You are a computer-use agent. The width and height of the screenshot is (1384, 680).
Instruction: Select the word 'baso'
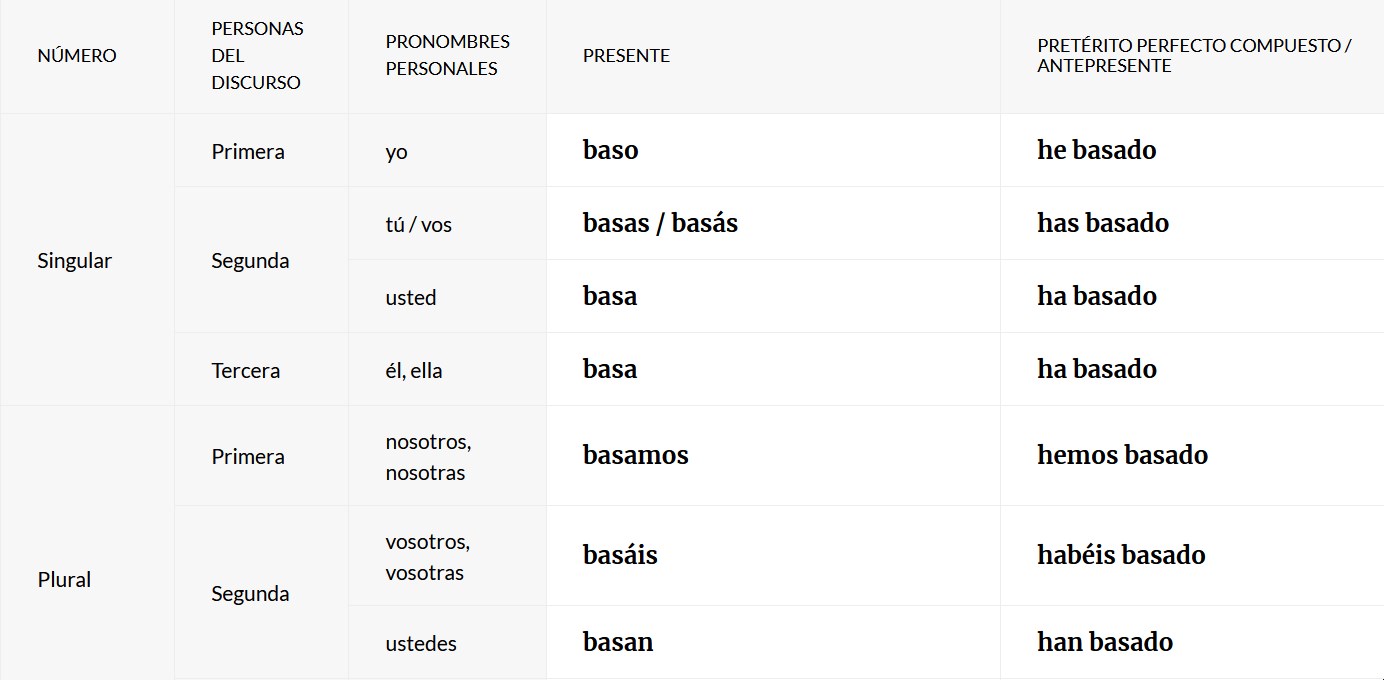610,150
